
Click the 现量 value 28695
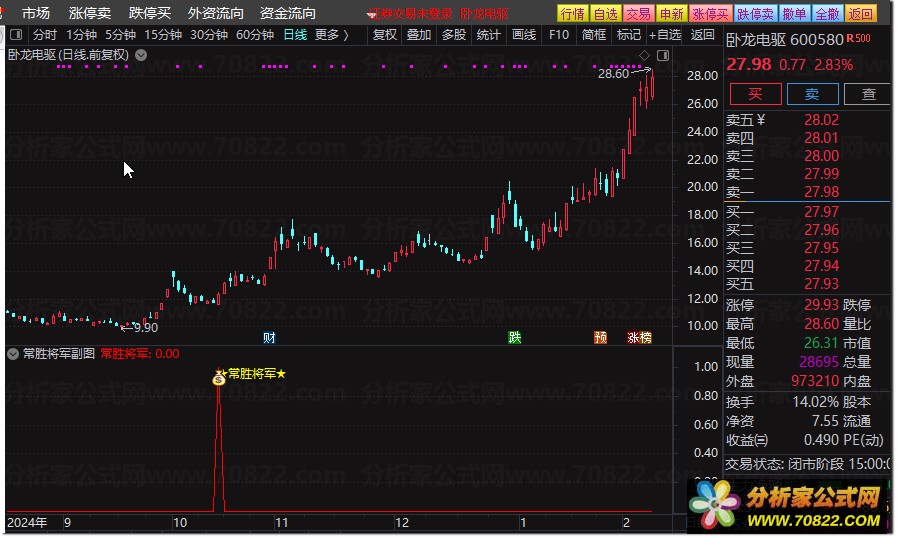tap(819, 361)
